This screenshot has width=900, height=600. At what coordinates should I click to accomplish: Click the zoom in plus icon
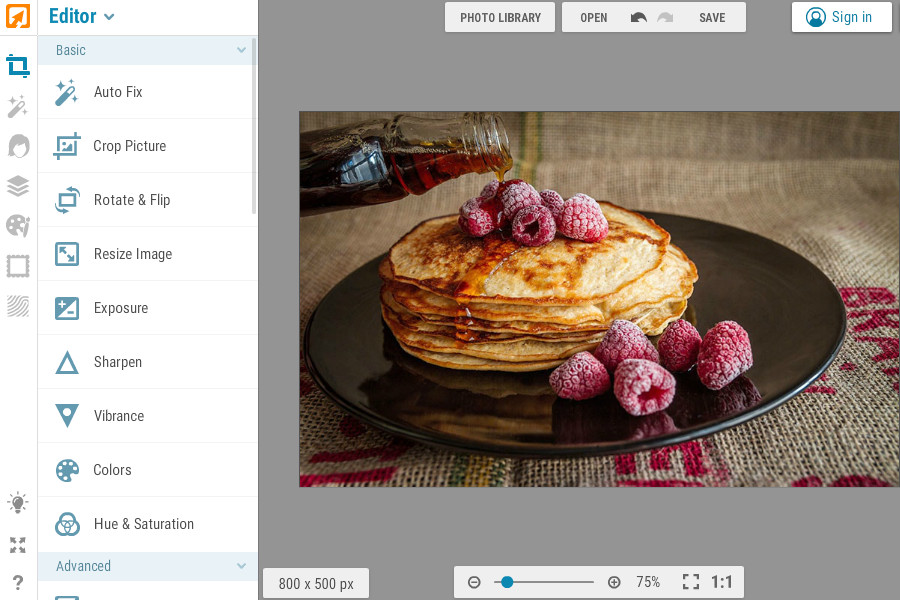(614, 582)
